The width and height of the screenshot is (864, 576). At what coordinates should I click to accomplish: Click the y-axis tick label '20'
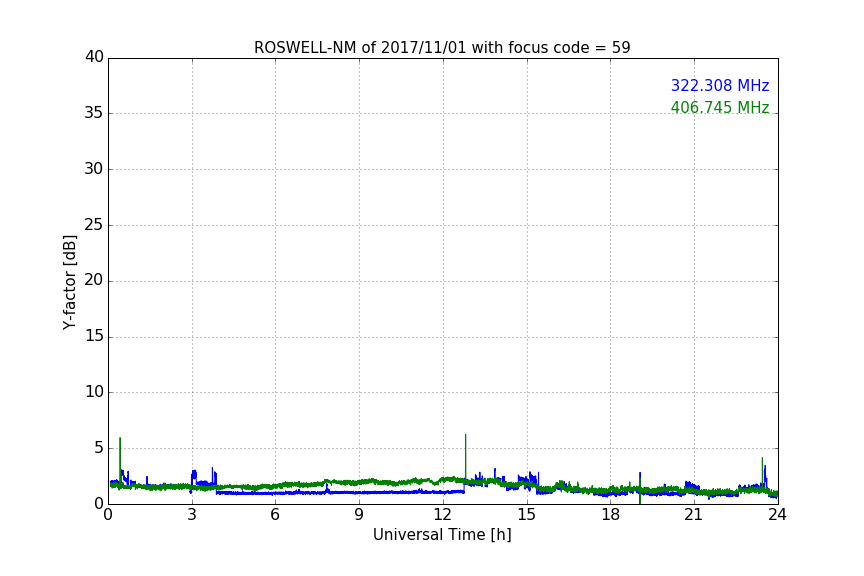coord(94,280)
